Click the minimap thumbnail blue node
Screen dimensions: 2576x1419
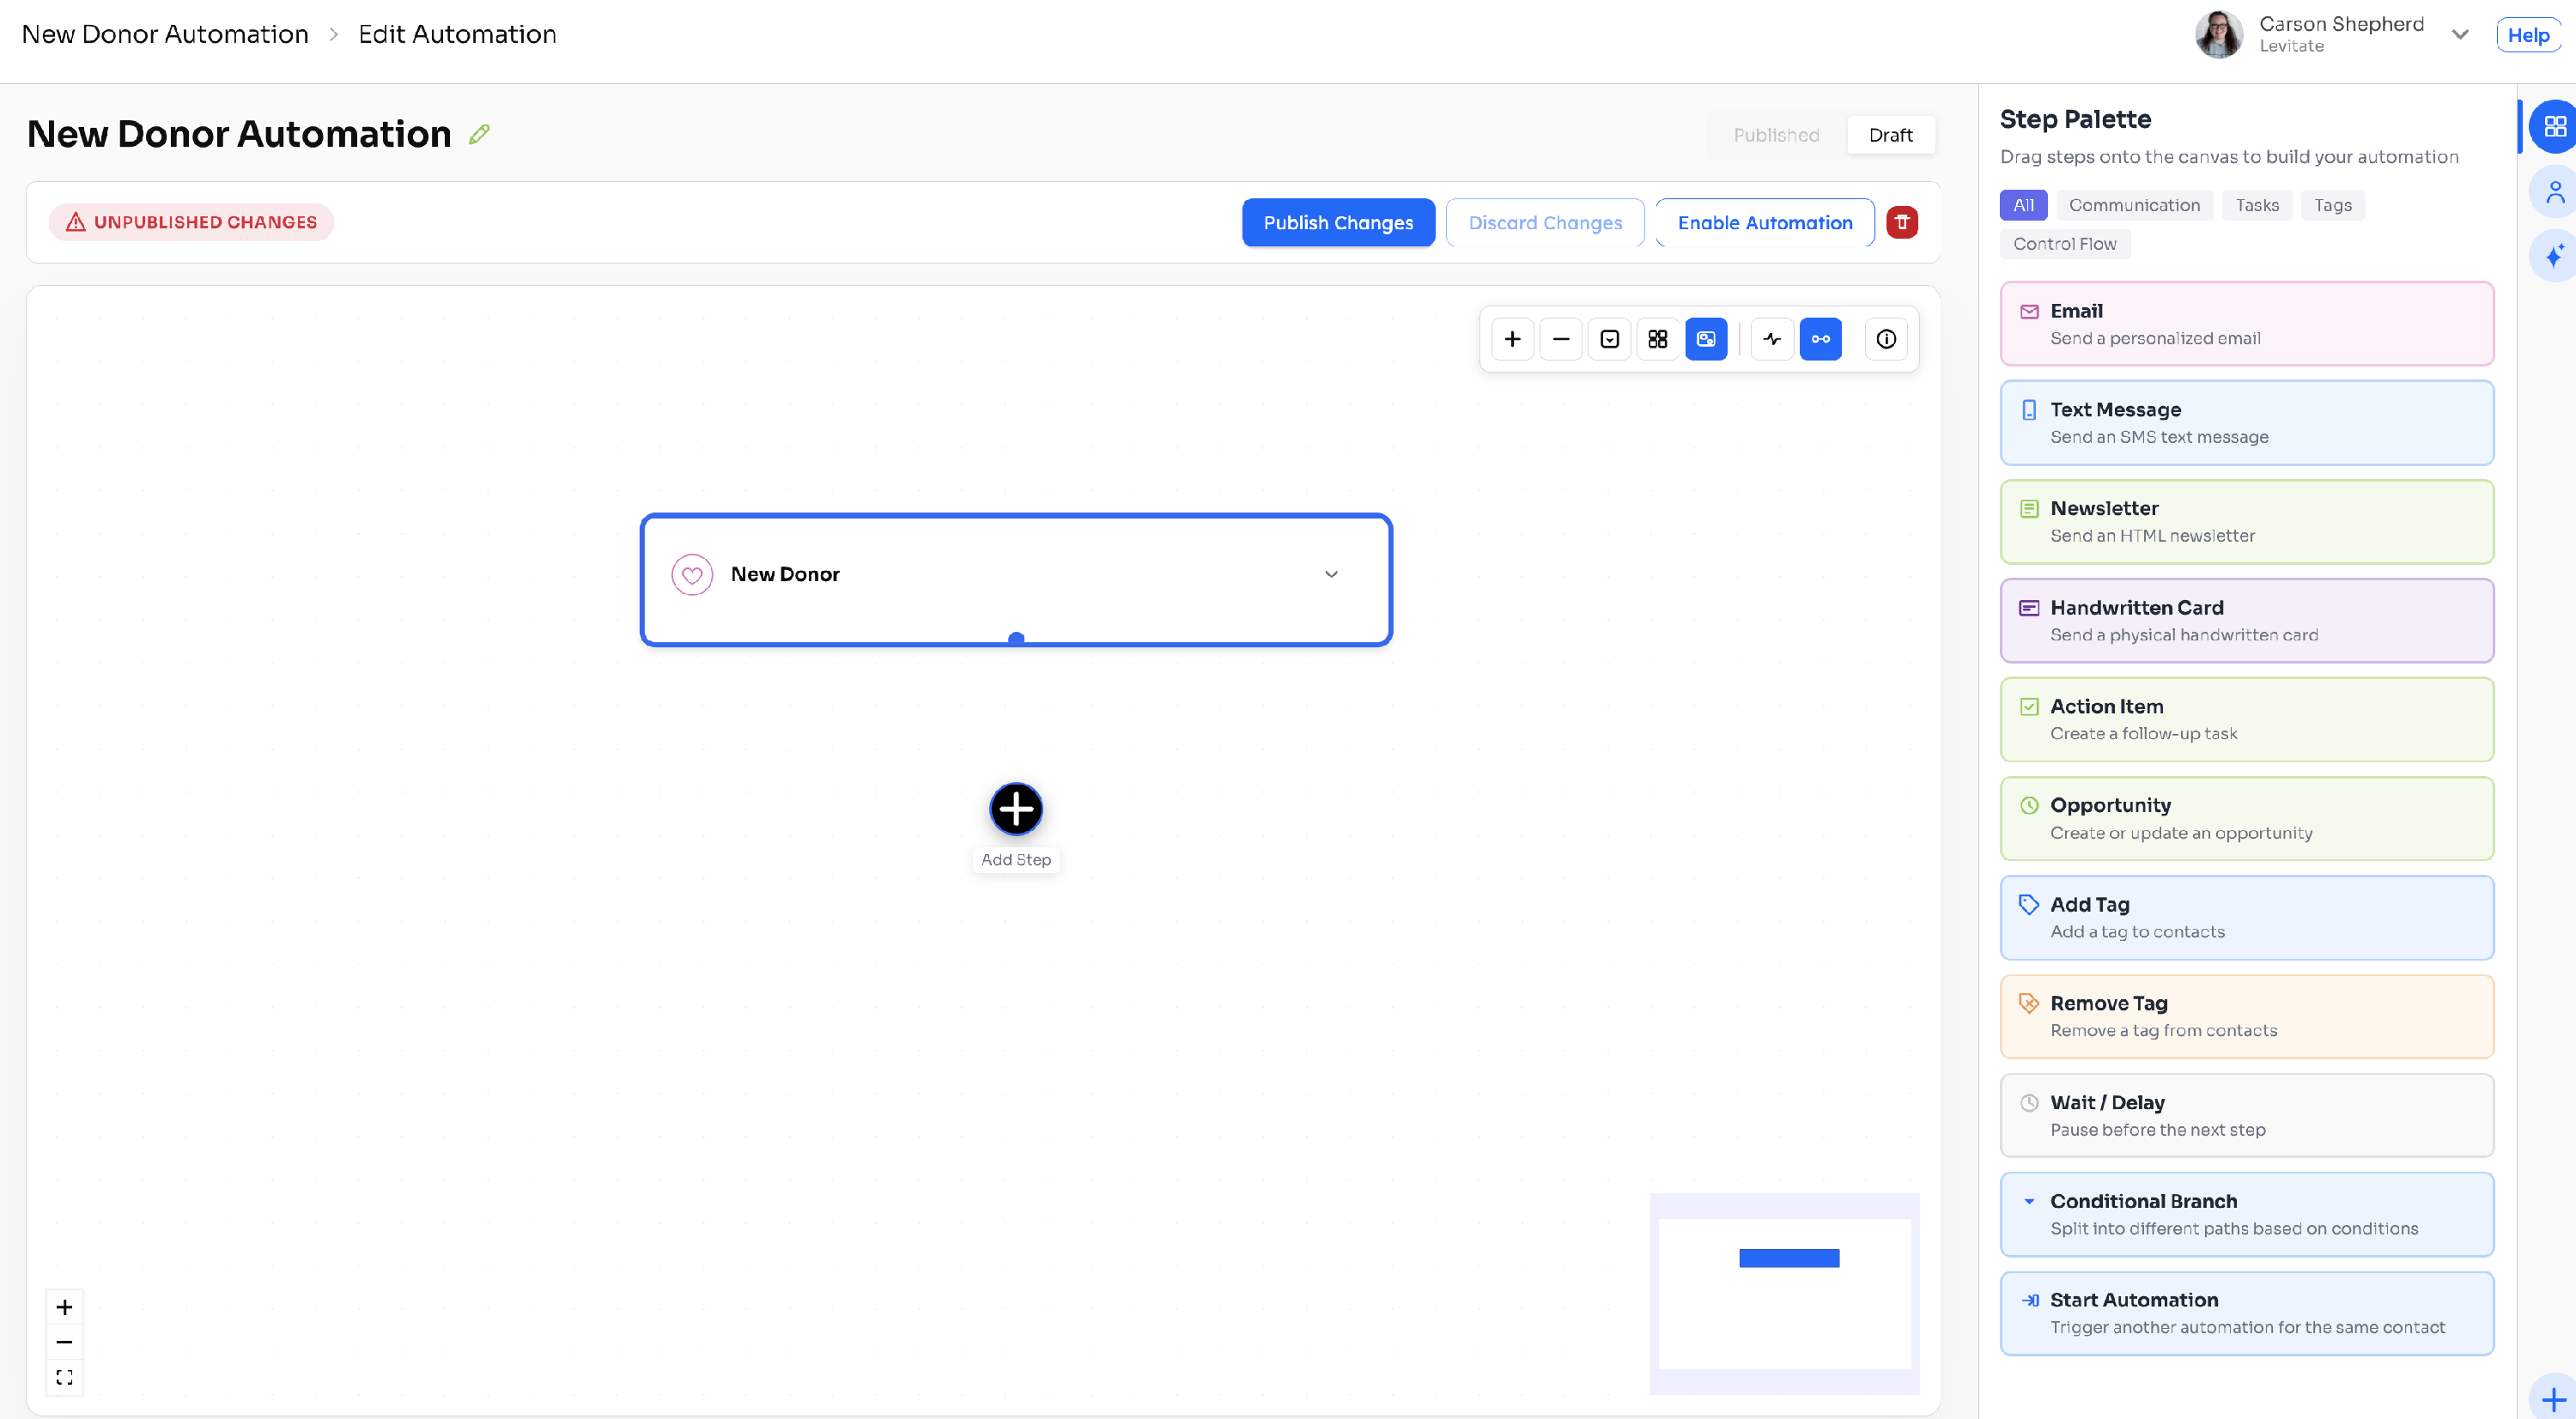click(1788, 1258)
